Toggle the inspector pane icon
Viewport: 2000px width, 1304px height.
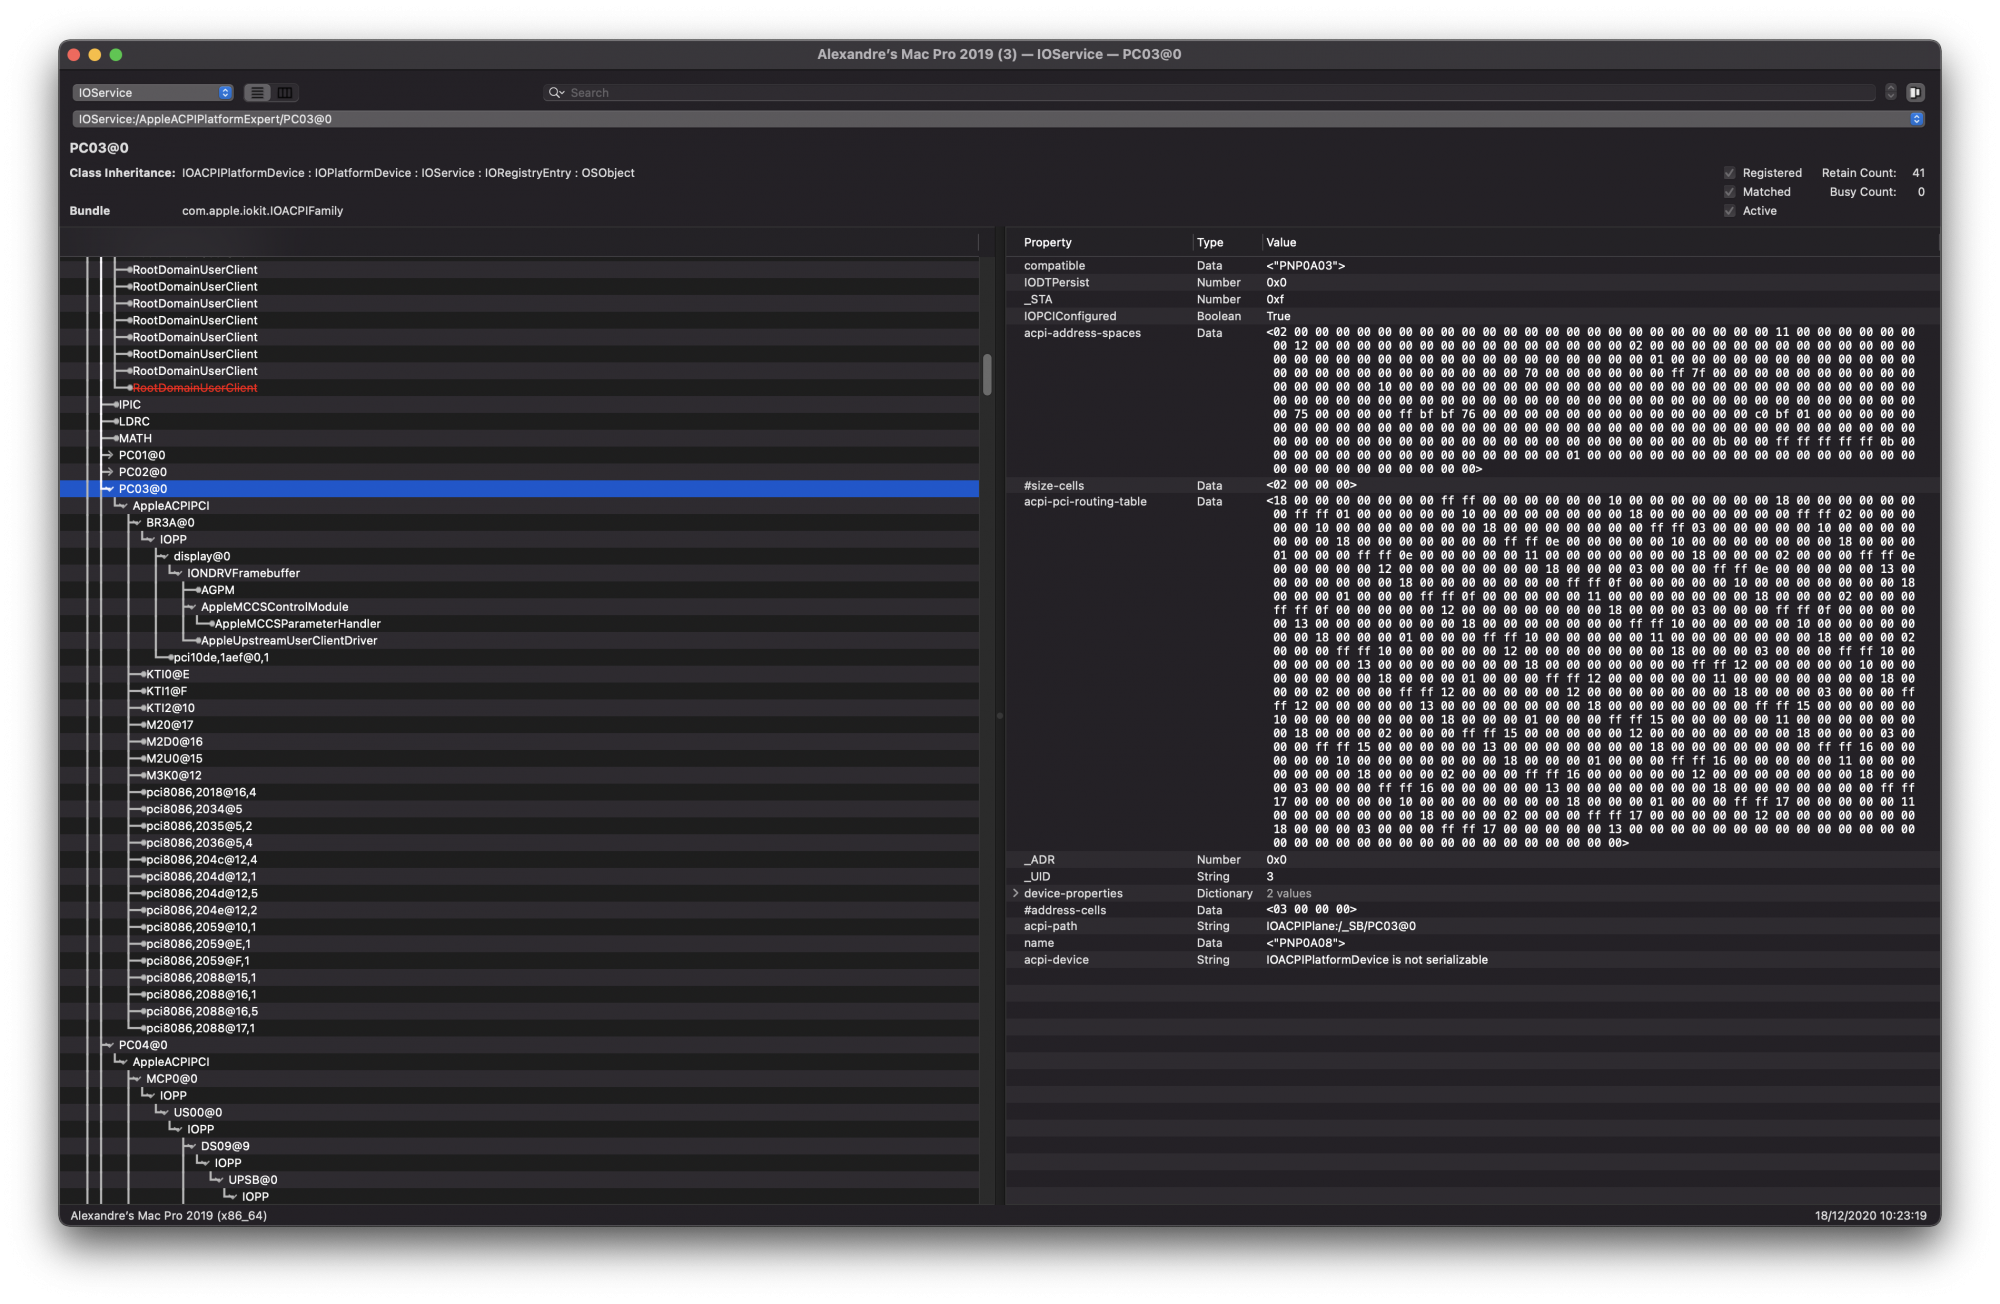click(1915, 93)
